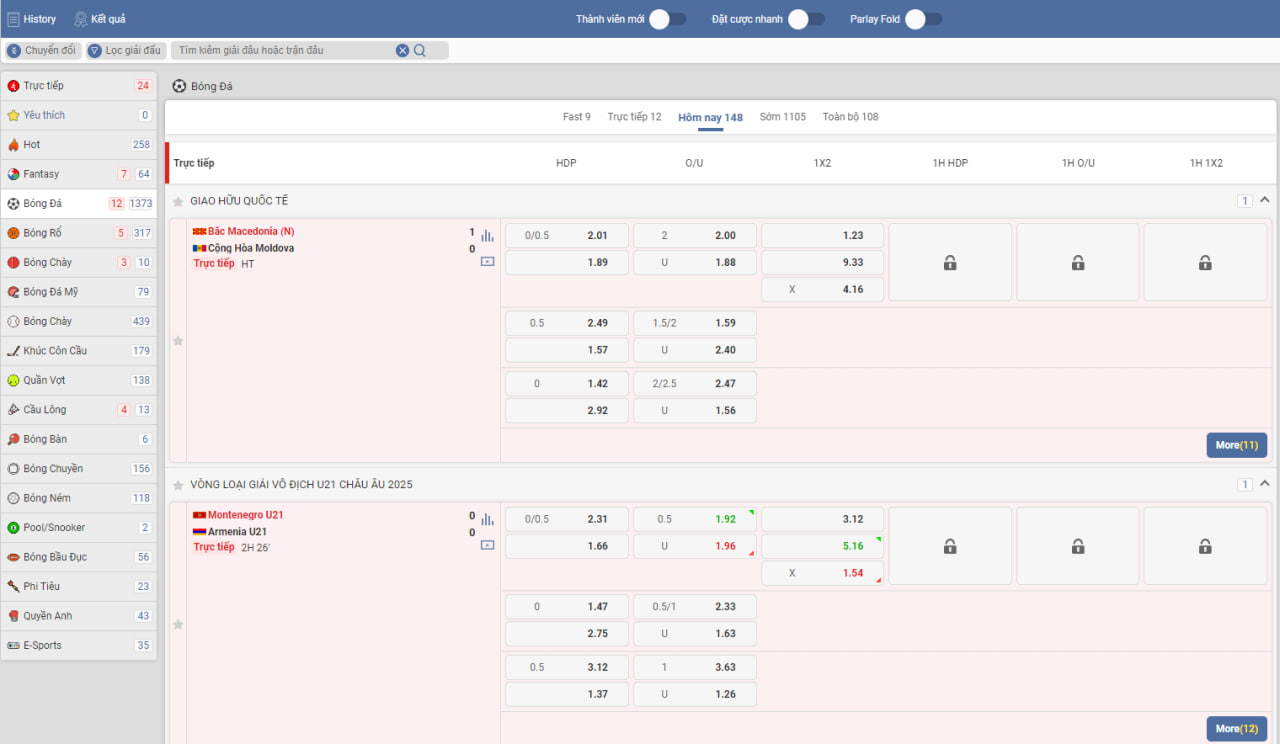The width and height of the screenshot is (1280, 744).
Task: Click the magnifier search icon
Action: 420,50
